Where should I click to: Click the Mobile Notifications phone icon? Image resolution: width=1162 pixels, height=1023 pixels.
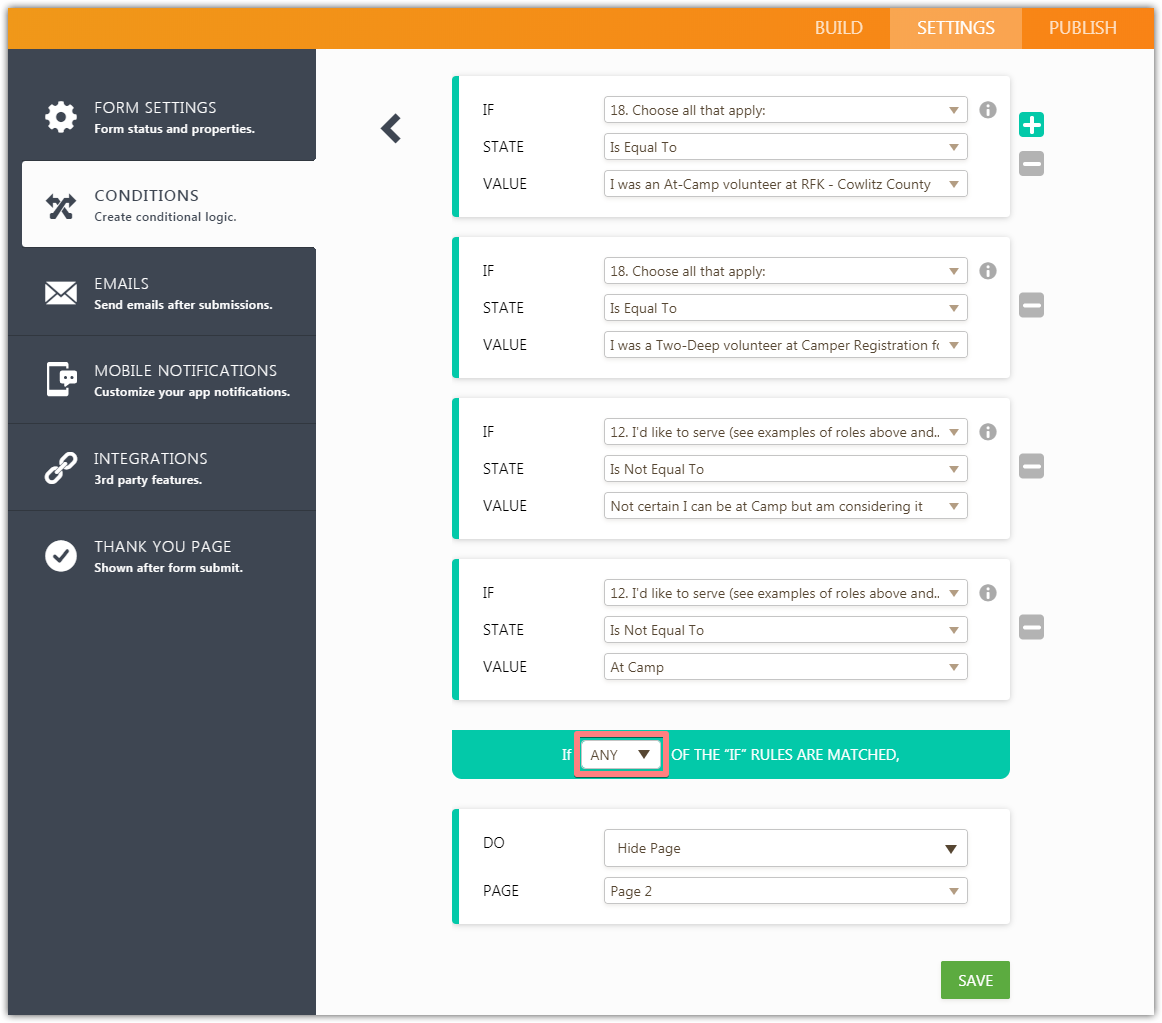tap(60, 380)
